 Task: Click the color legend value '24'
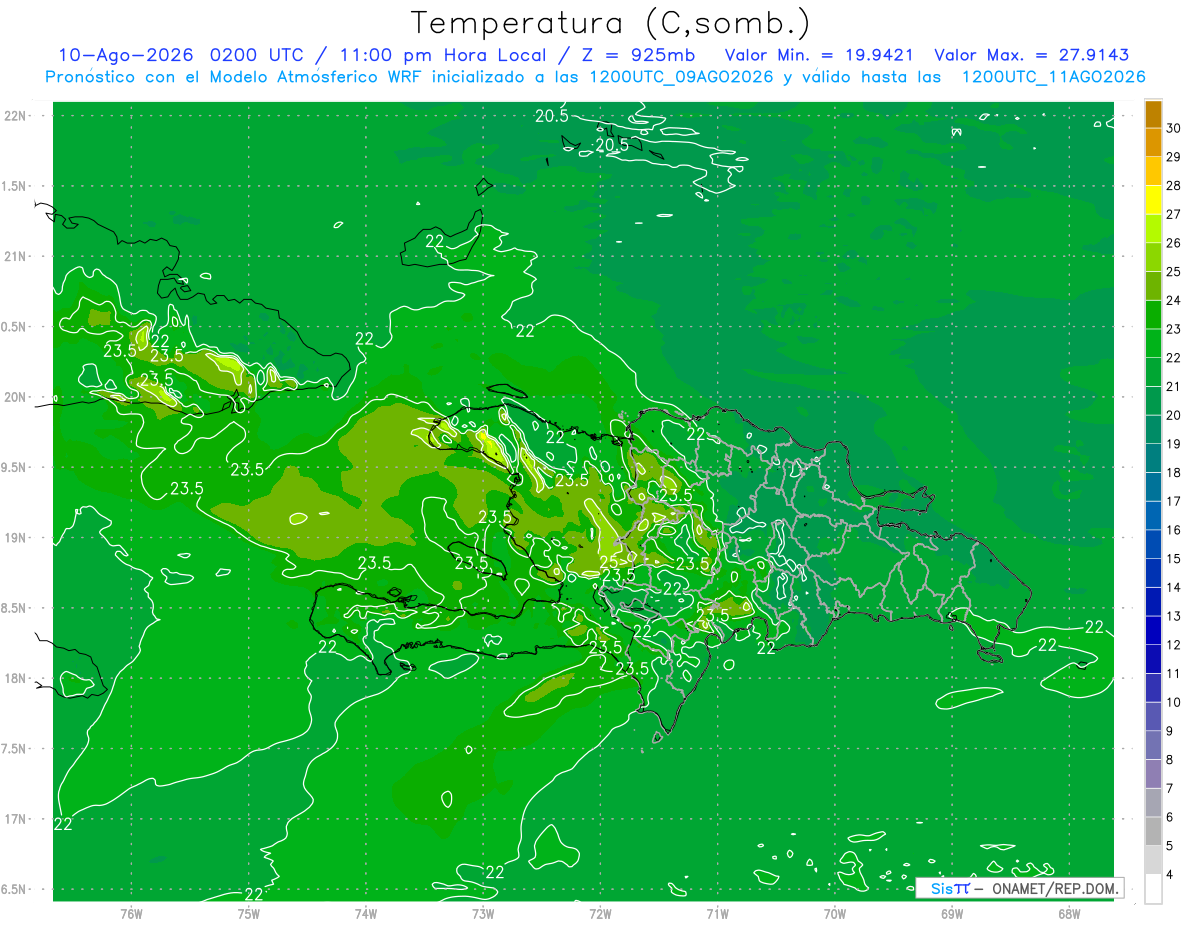1174,300
